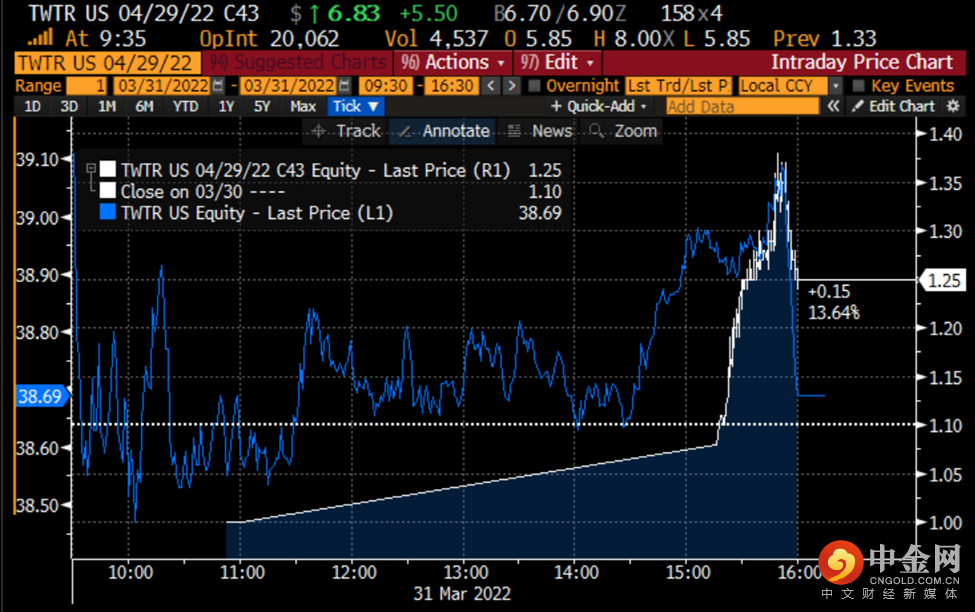Edit the 16:30 end time field
Image resolution: width=975 pixels, height=612 pixels.
(452, 86)
